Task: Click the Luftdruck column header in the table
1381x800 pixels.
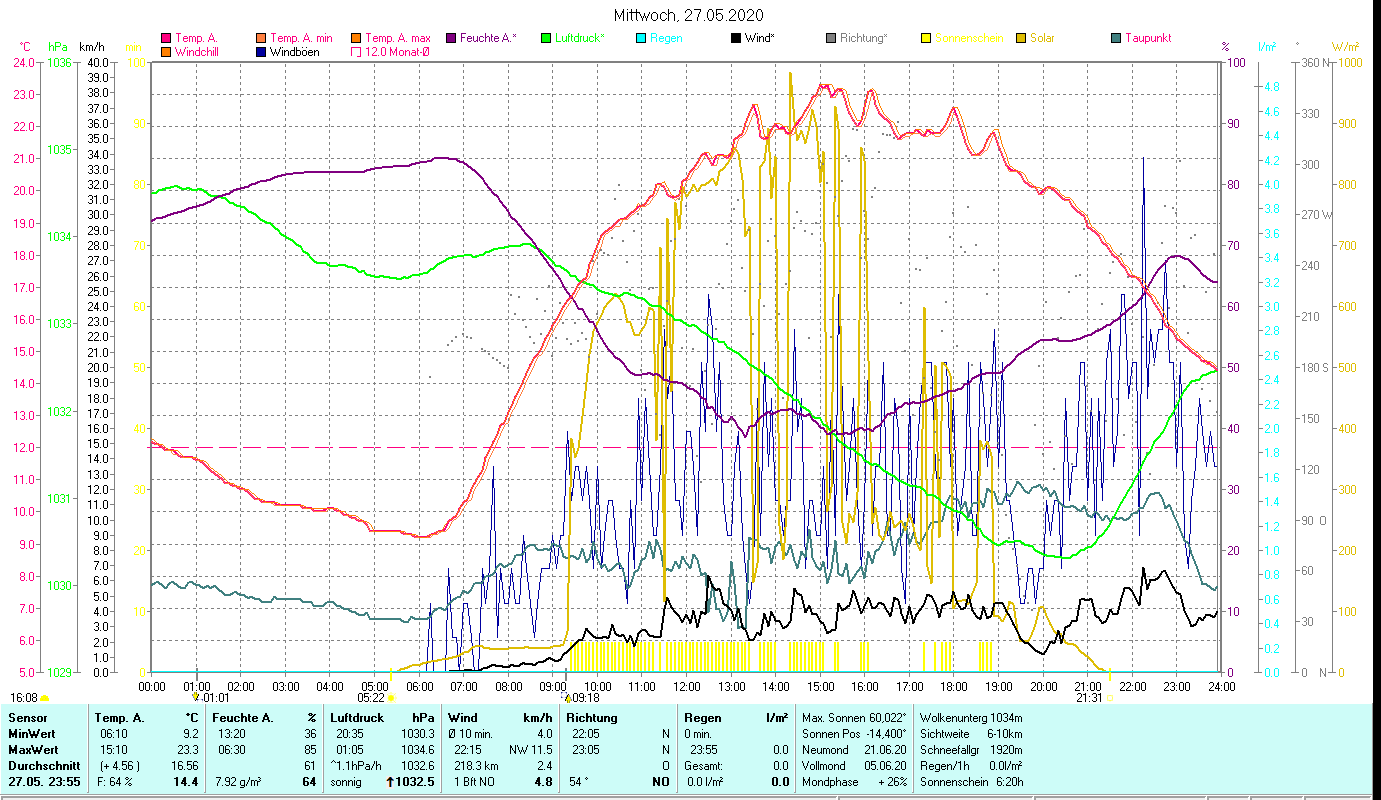Action: click(359, 717)
